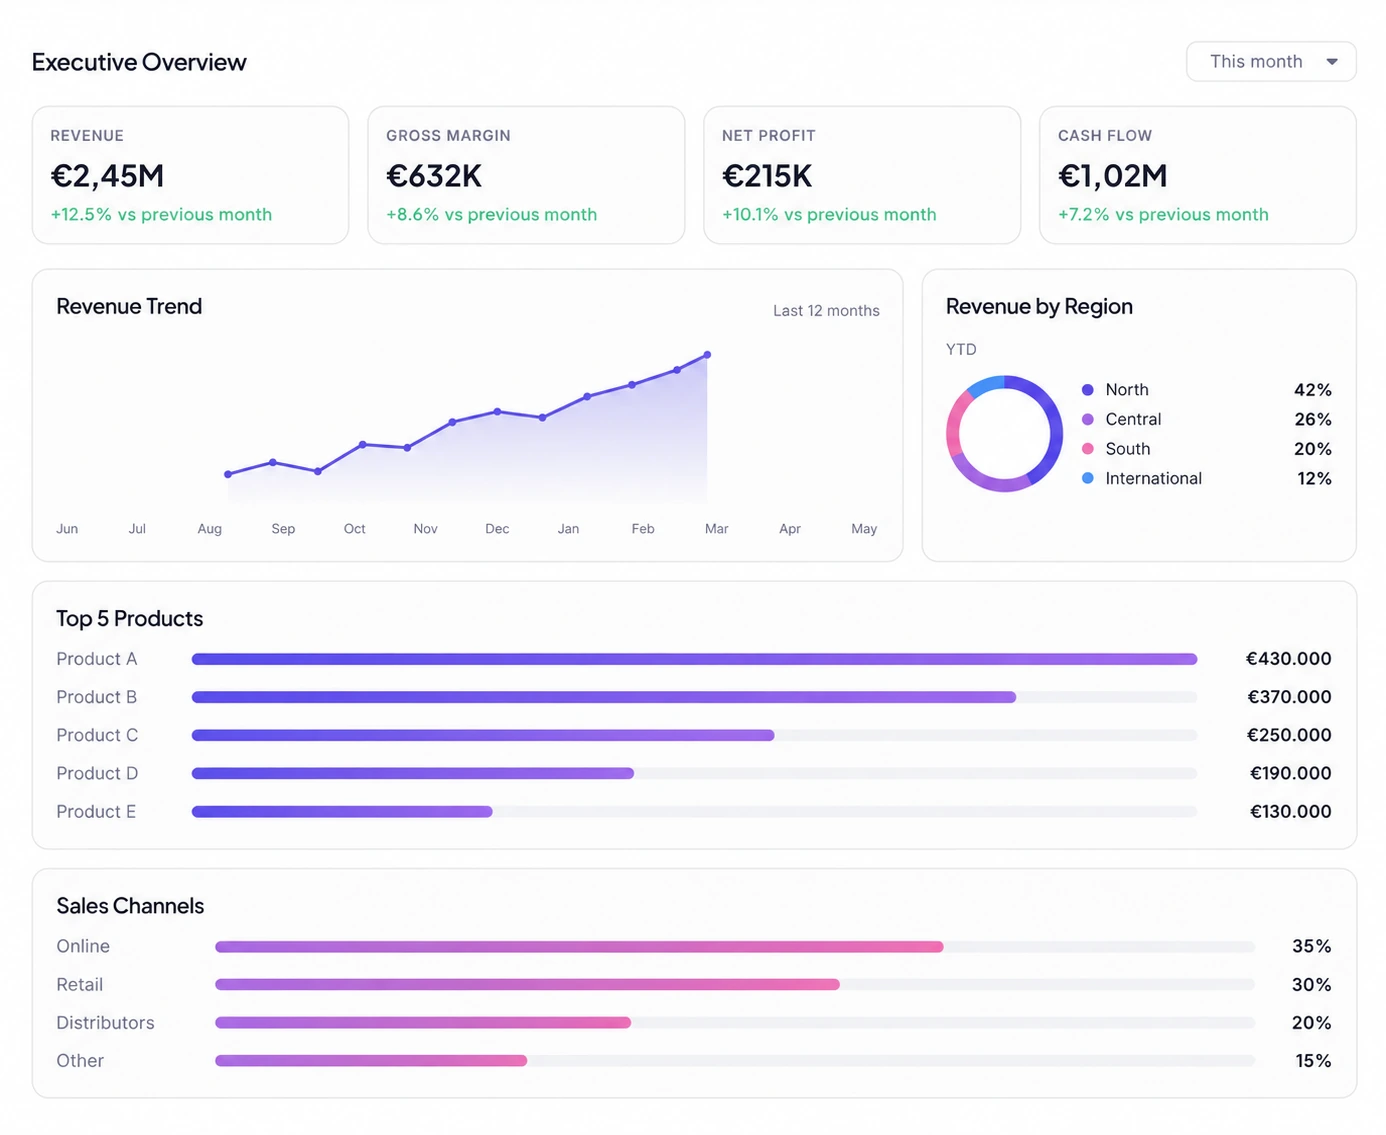This screenshot has width=1386, height=1135.
Task: Click the Central legend color dot
Action: click(x=1087, y=419)
